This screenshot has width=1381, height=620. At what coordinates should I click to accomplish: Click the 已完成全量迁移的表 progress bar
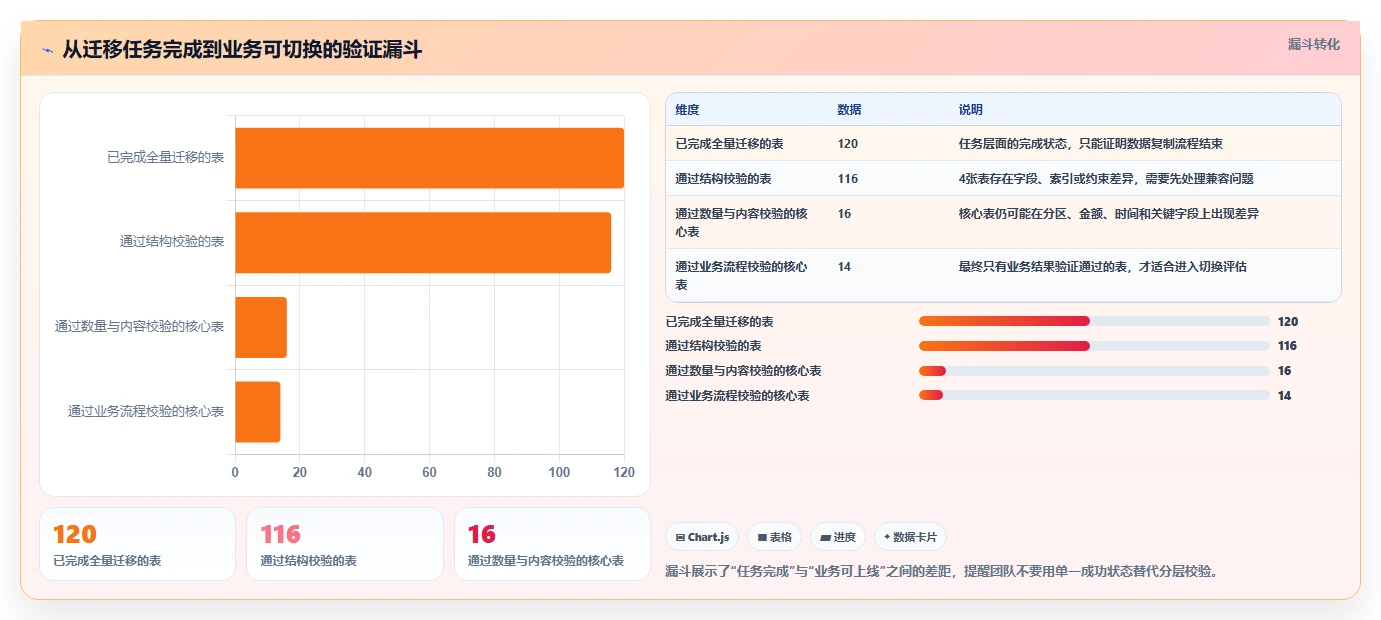pos(1094,321)
